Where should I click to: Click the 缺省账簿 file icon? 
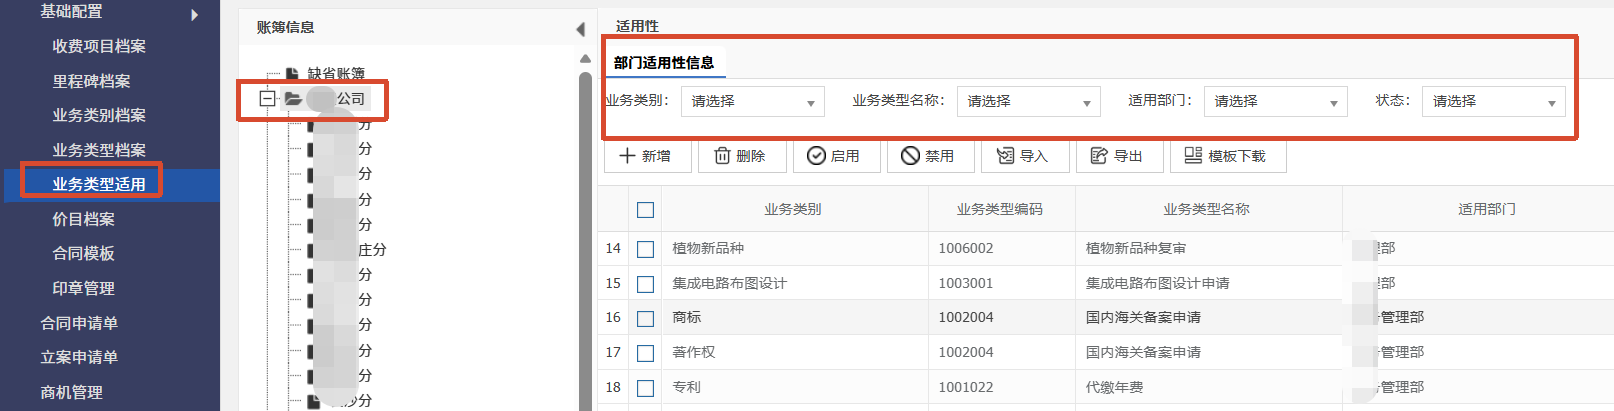tap(292, 73)
